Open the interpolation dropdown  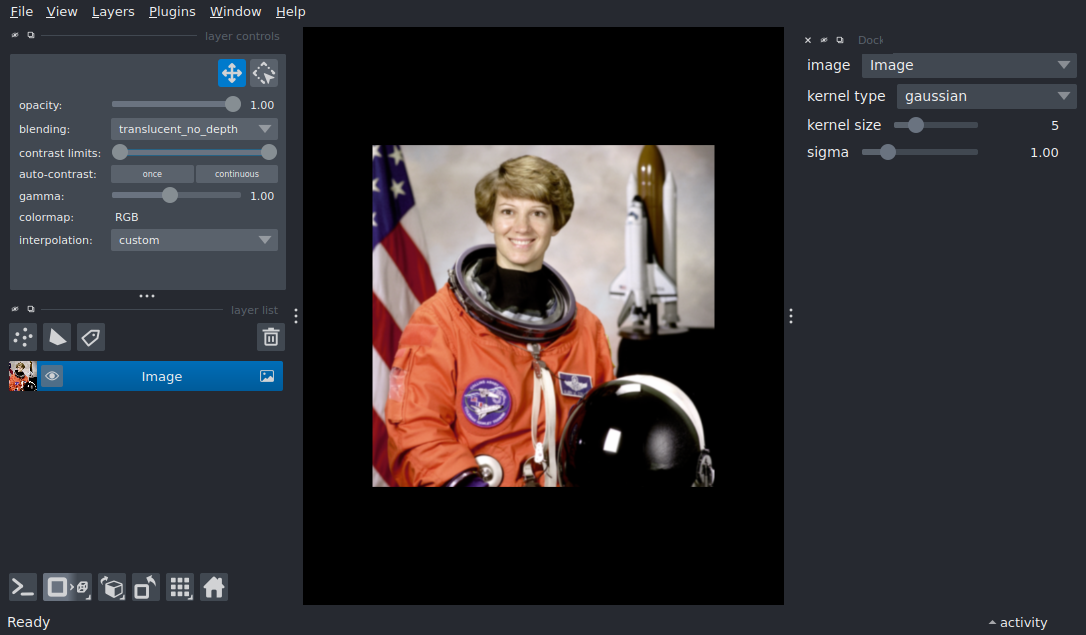pos(194,240)
